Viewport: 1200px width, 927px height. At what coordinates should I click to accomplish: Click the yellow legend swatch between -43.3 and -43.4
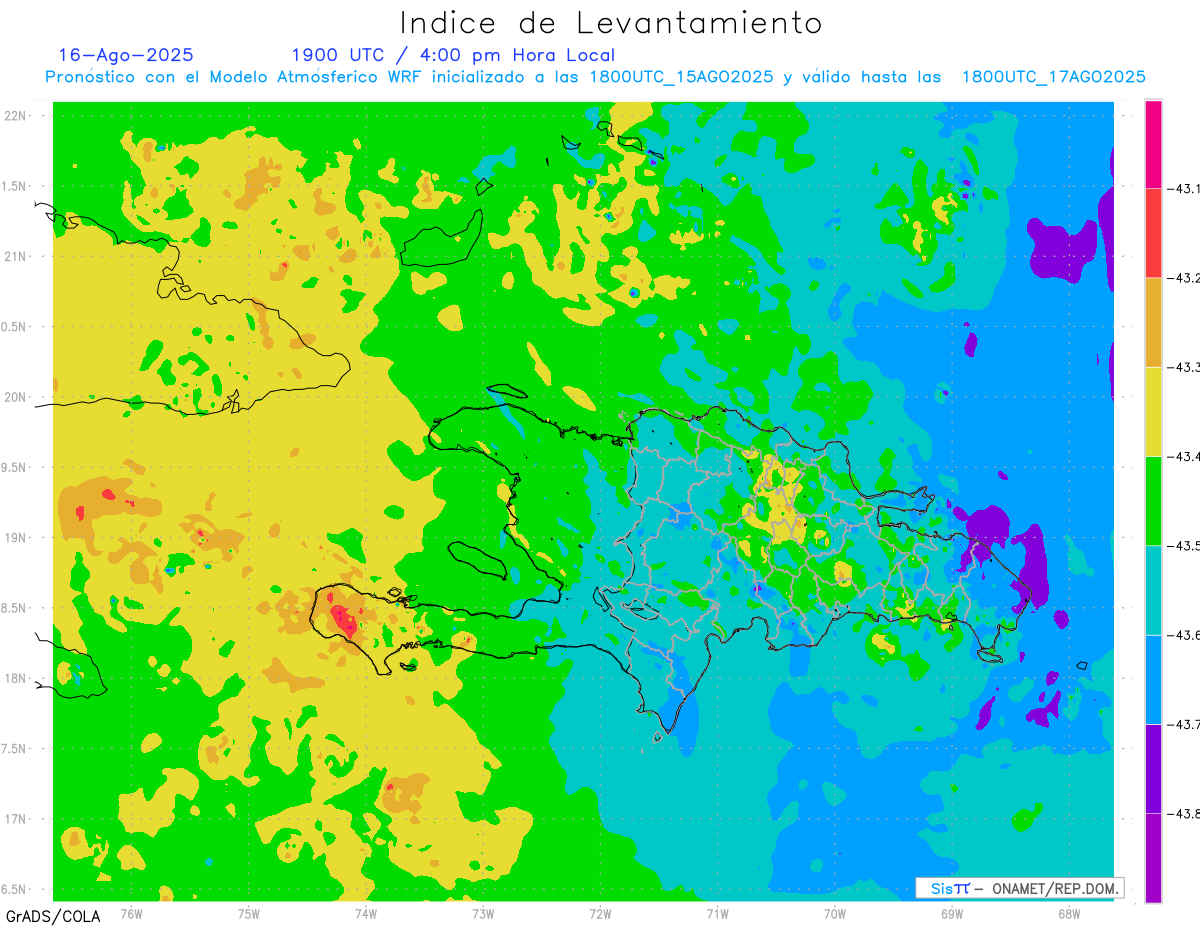click(x=1153, y=411)
